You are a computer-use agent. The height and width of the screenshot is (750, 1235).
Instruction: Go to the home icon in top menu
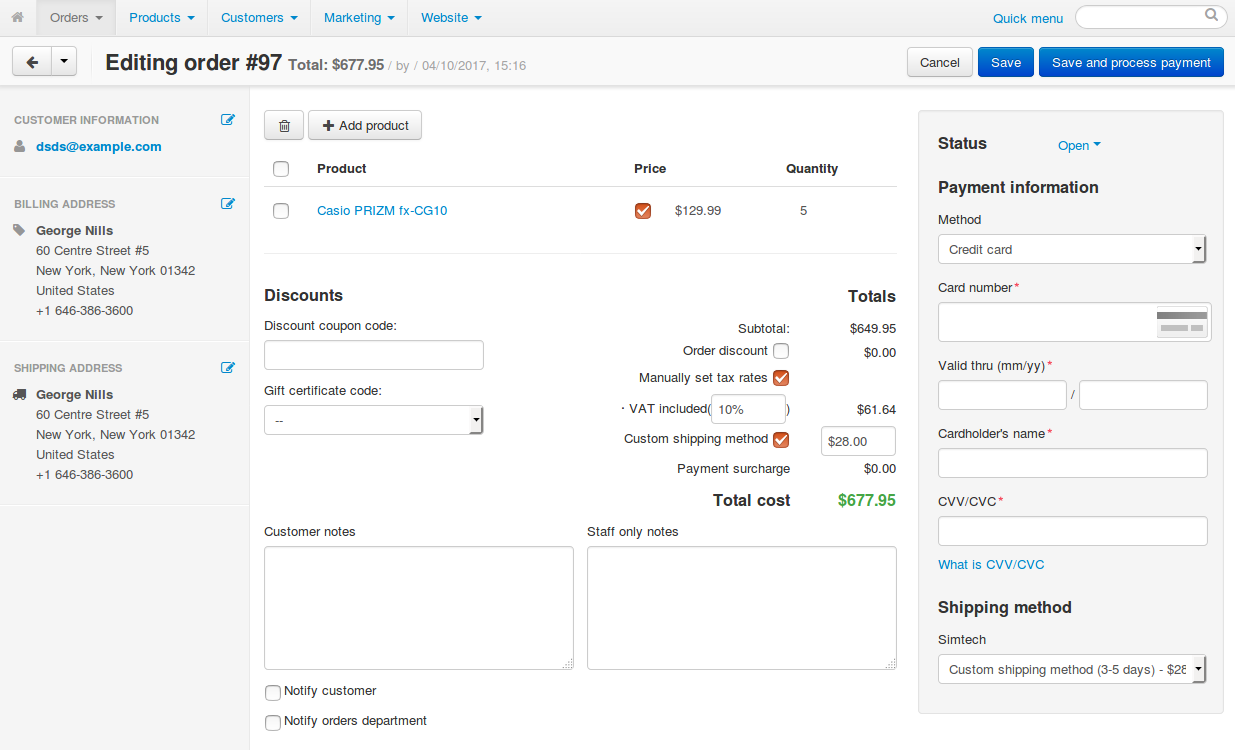pos(17,17)
